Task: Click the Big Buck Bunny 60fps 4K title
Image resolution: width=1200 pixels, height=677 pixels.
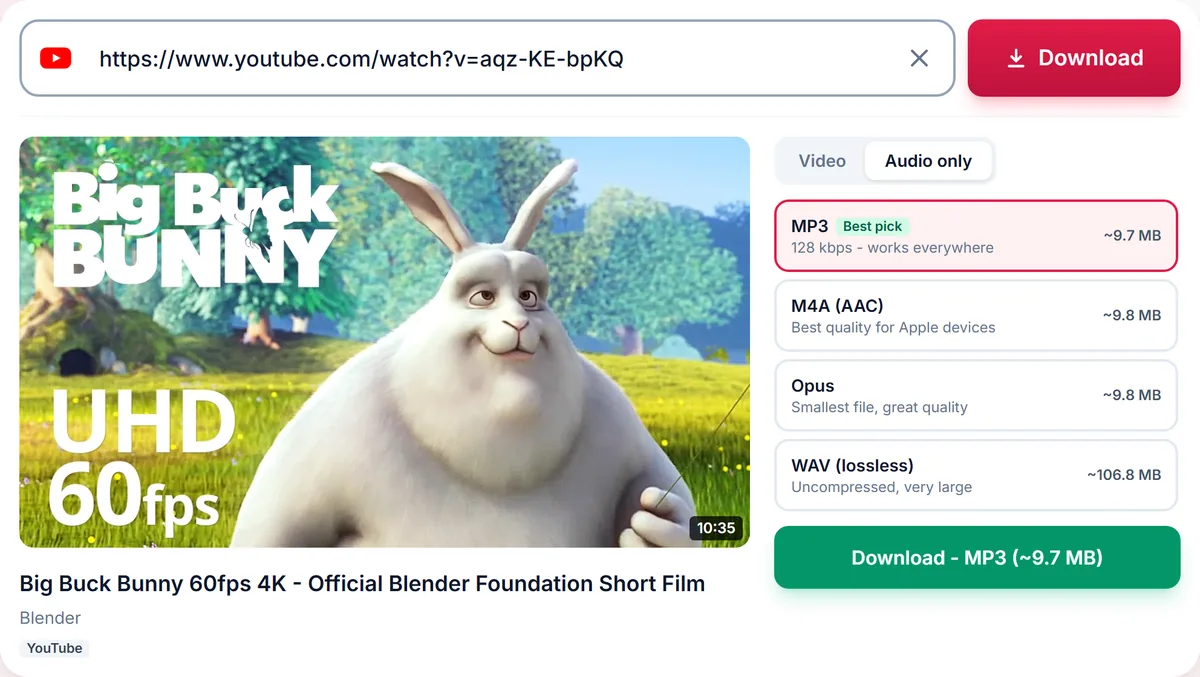Action: click(362, 583)
